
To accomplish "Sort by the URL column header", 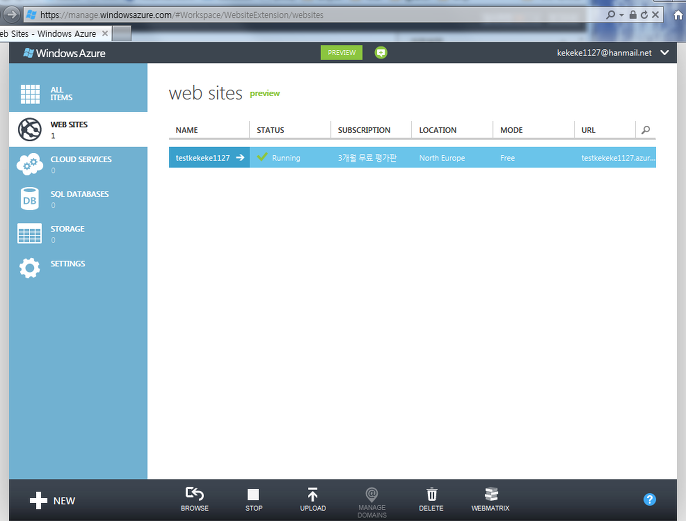I will pos(588,130).
